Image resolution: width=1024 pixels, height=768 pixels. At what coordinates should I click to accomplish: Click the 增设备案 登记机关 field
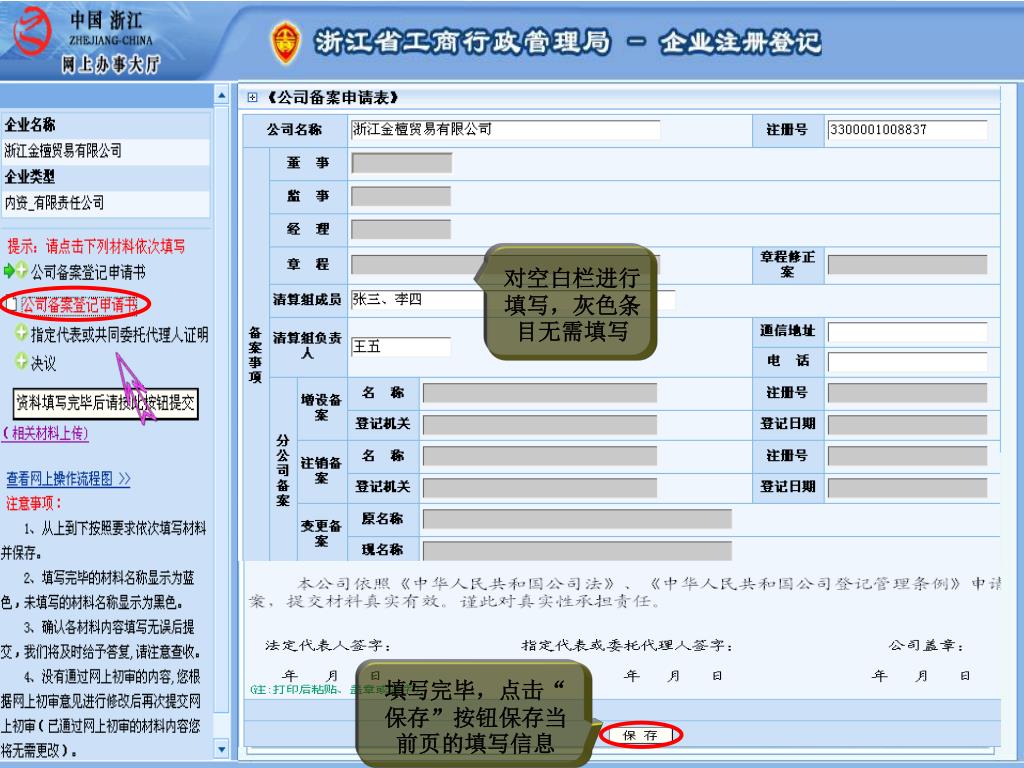tap(539, 424)
